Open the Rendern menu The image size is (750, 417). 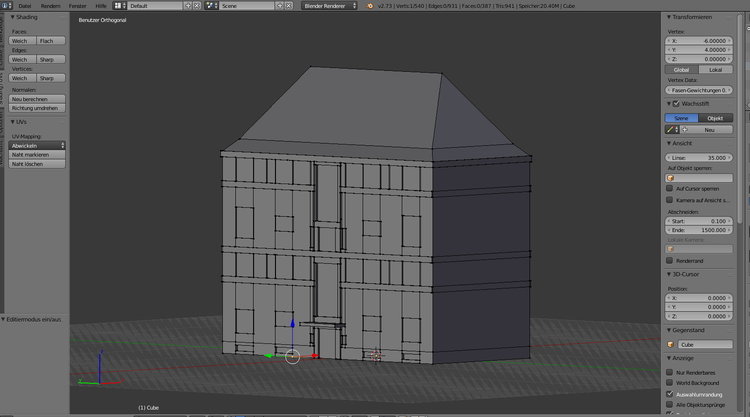coord(51,6)
